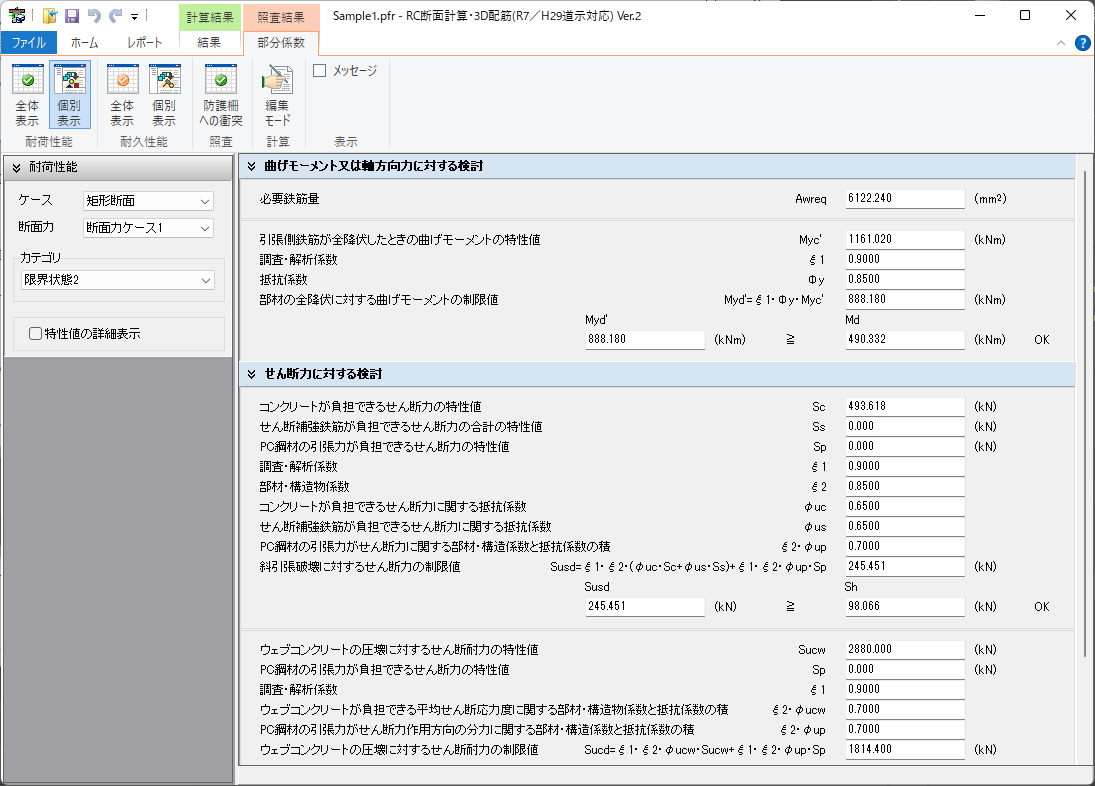
Task: Click the Redo arrow in quick toolbar
Action: [115, 15]
